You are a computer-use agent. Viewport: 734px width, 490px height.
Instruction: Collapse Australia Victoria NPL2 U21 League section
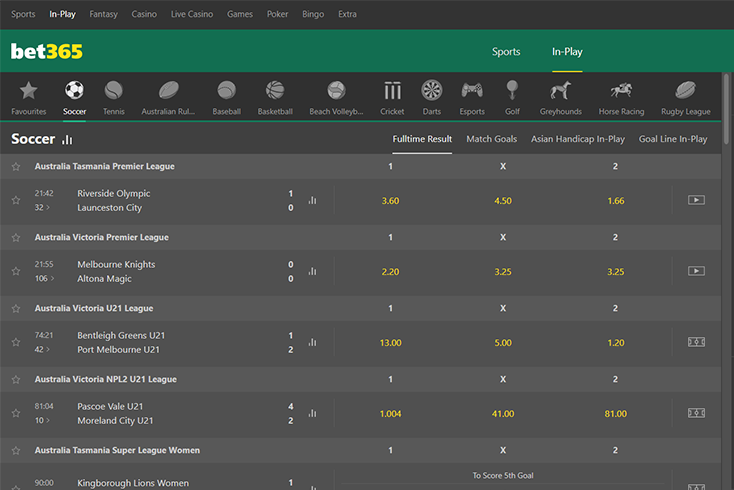[106, 379]
